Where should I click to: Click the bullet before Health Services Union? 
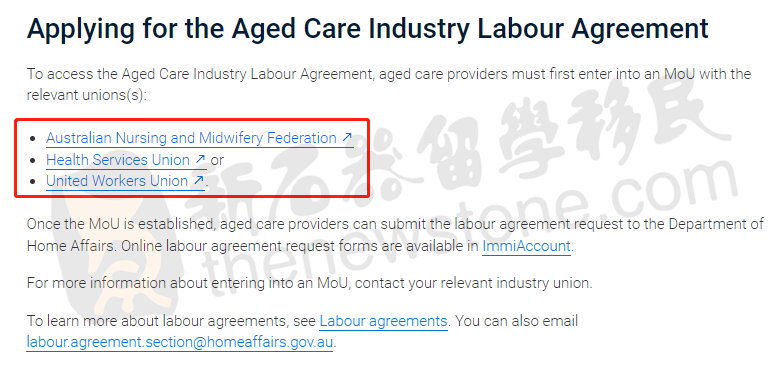[33, 160]
